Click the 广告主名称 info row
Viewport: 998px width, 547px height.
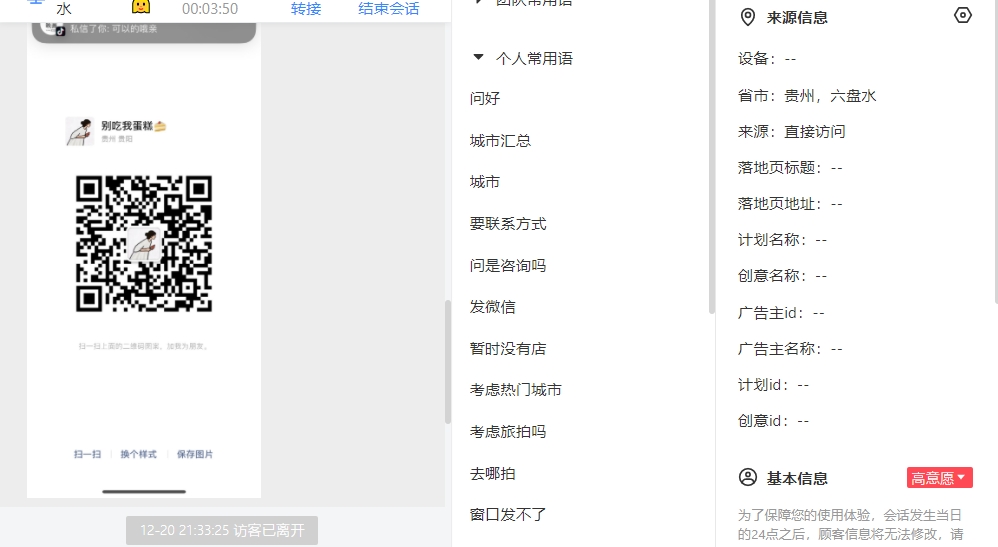click(x=790, y=349)
